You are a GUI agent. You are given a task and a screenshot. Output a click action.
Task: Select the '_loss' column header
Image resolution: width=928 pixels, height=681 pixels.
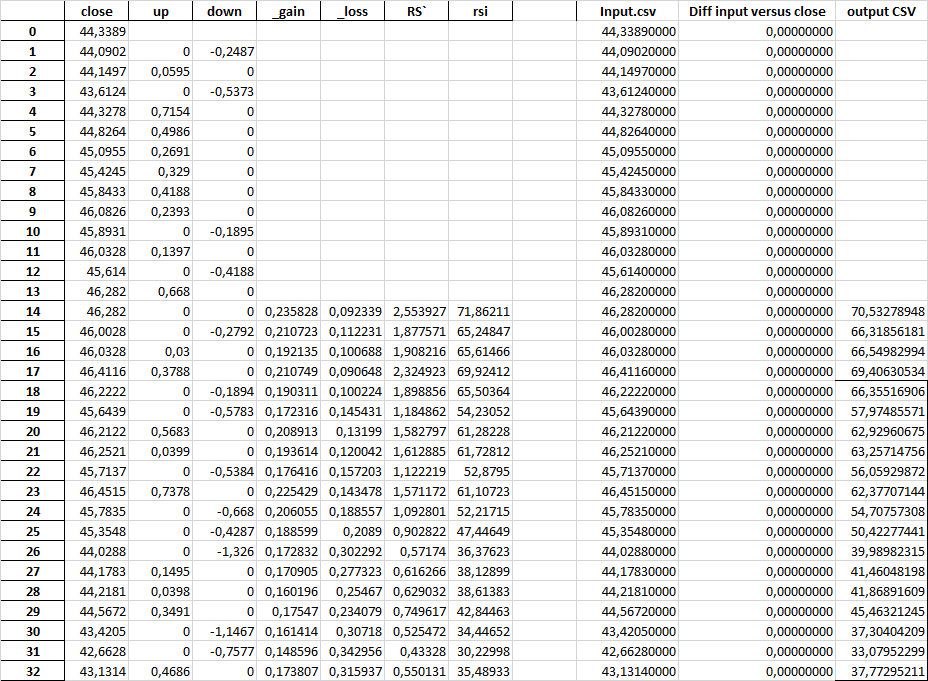pyautogui.click(x=352, y=11)
